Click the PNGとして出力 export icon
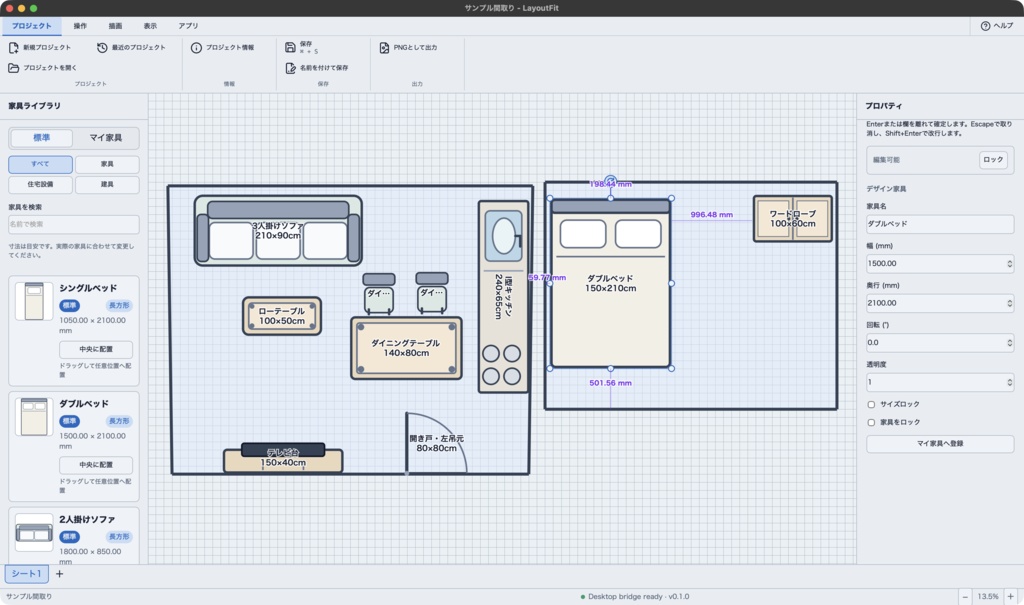Viewport: 1024px width, 605px height. 384,48
